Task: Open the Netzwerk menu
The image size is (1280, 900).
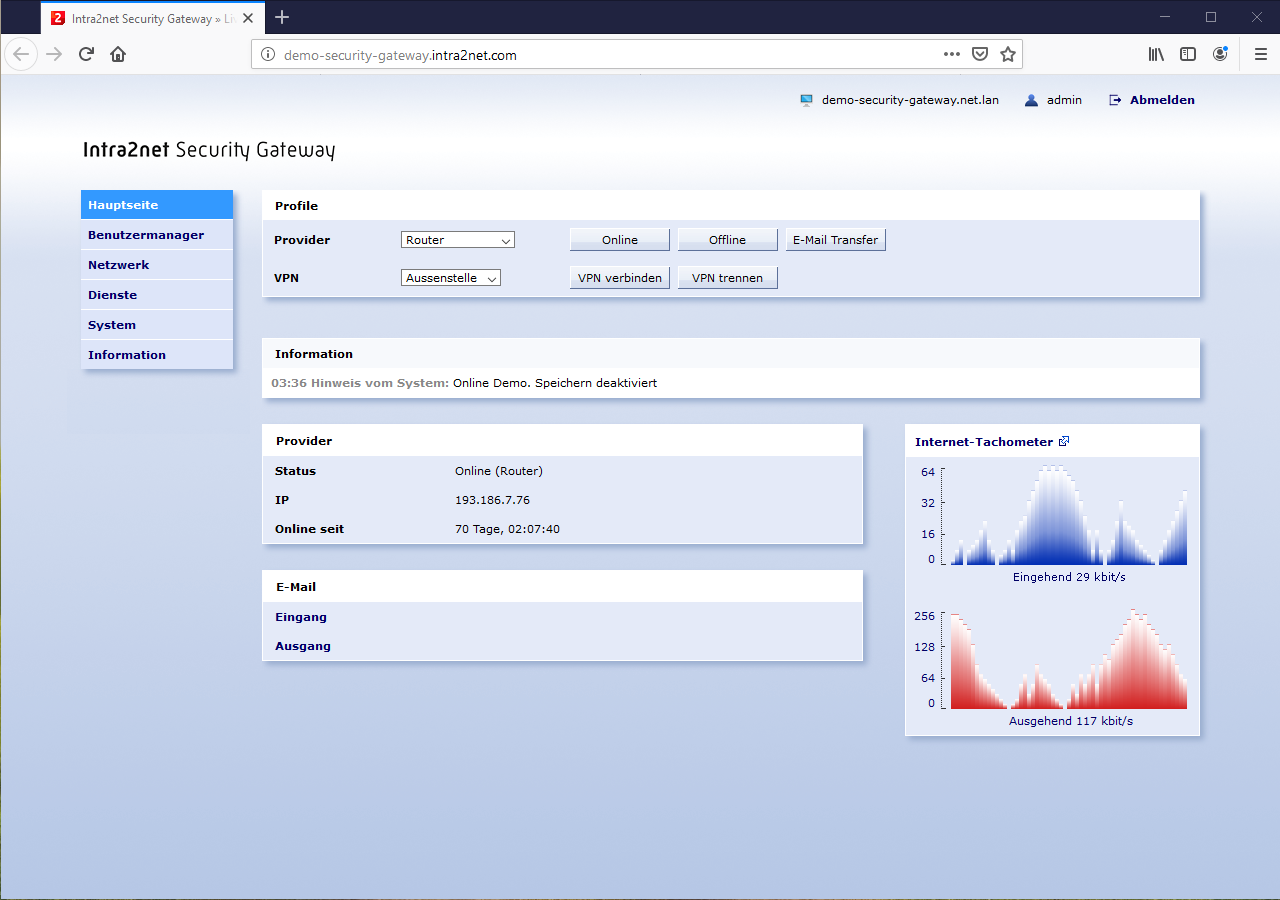Action: [x=157, y=265]
